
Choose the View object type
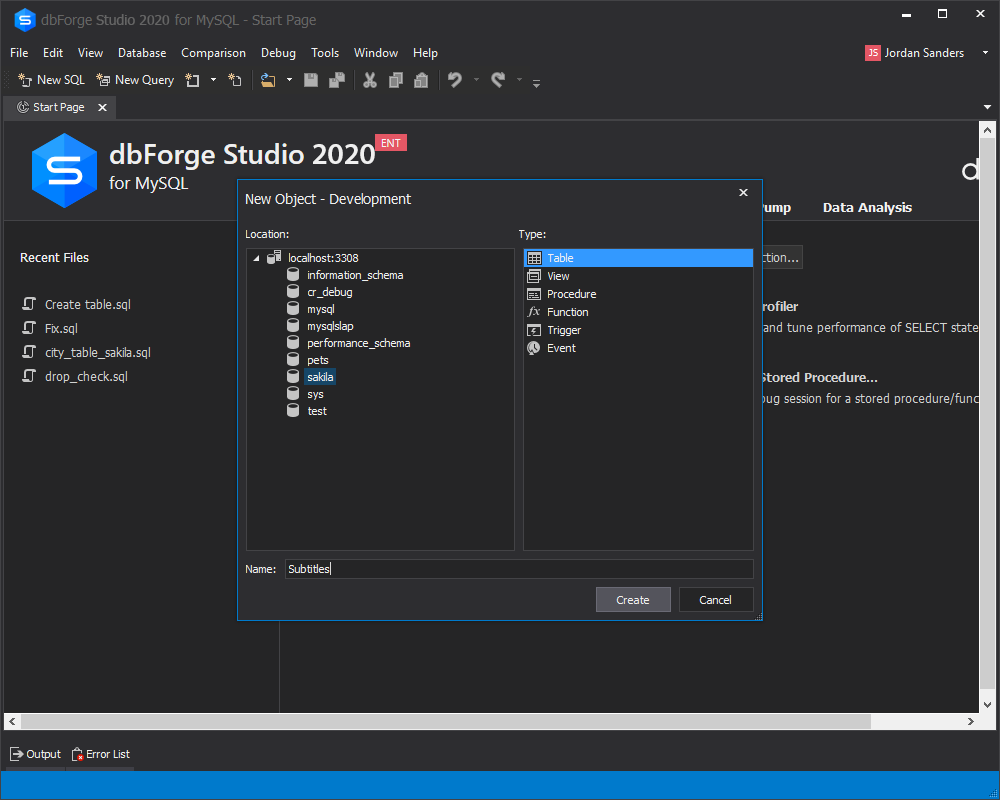point(638,276)
